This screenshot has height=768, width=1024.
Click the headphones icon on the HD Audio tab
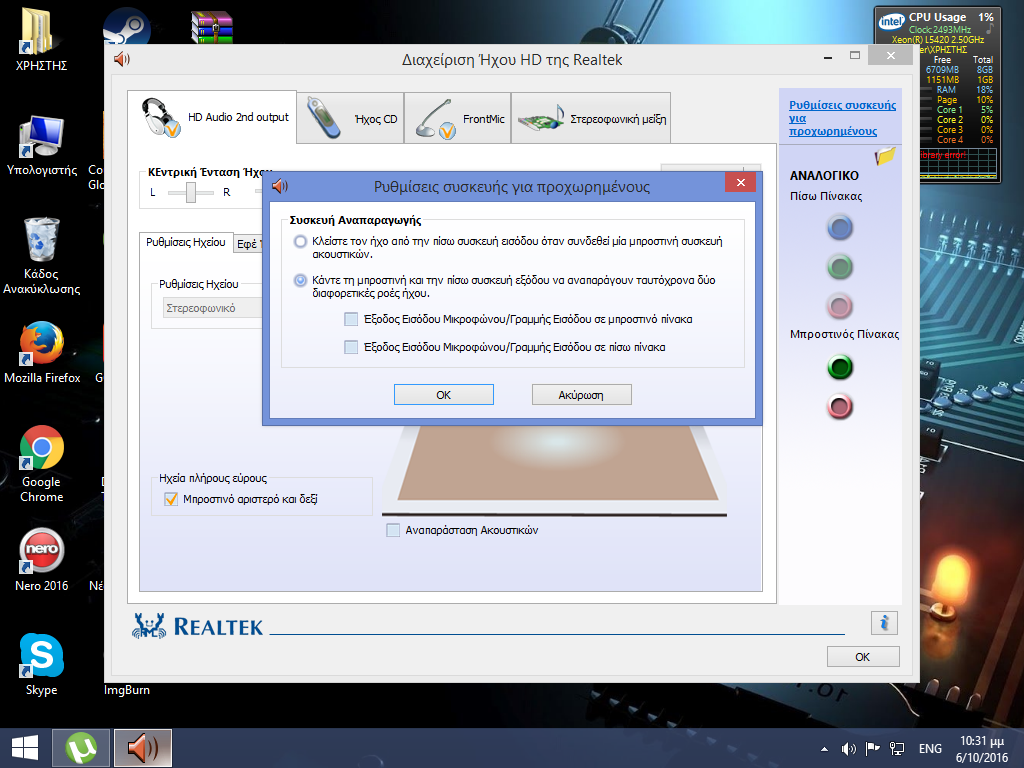(x=161, y=118)
